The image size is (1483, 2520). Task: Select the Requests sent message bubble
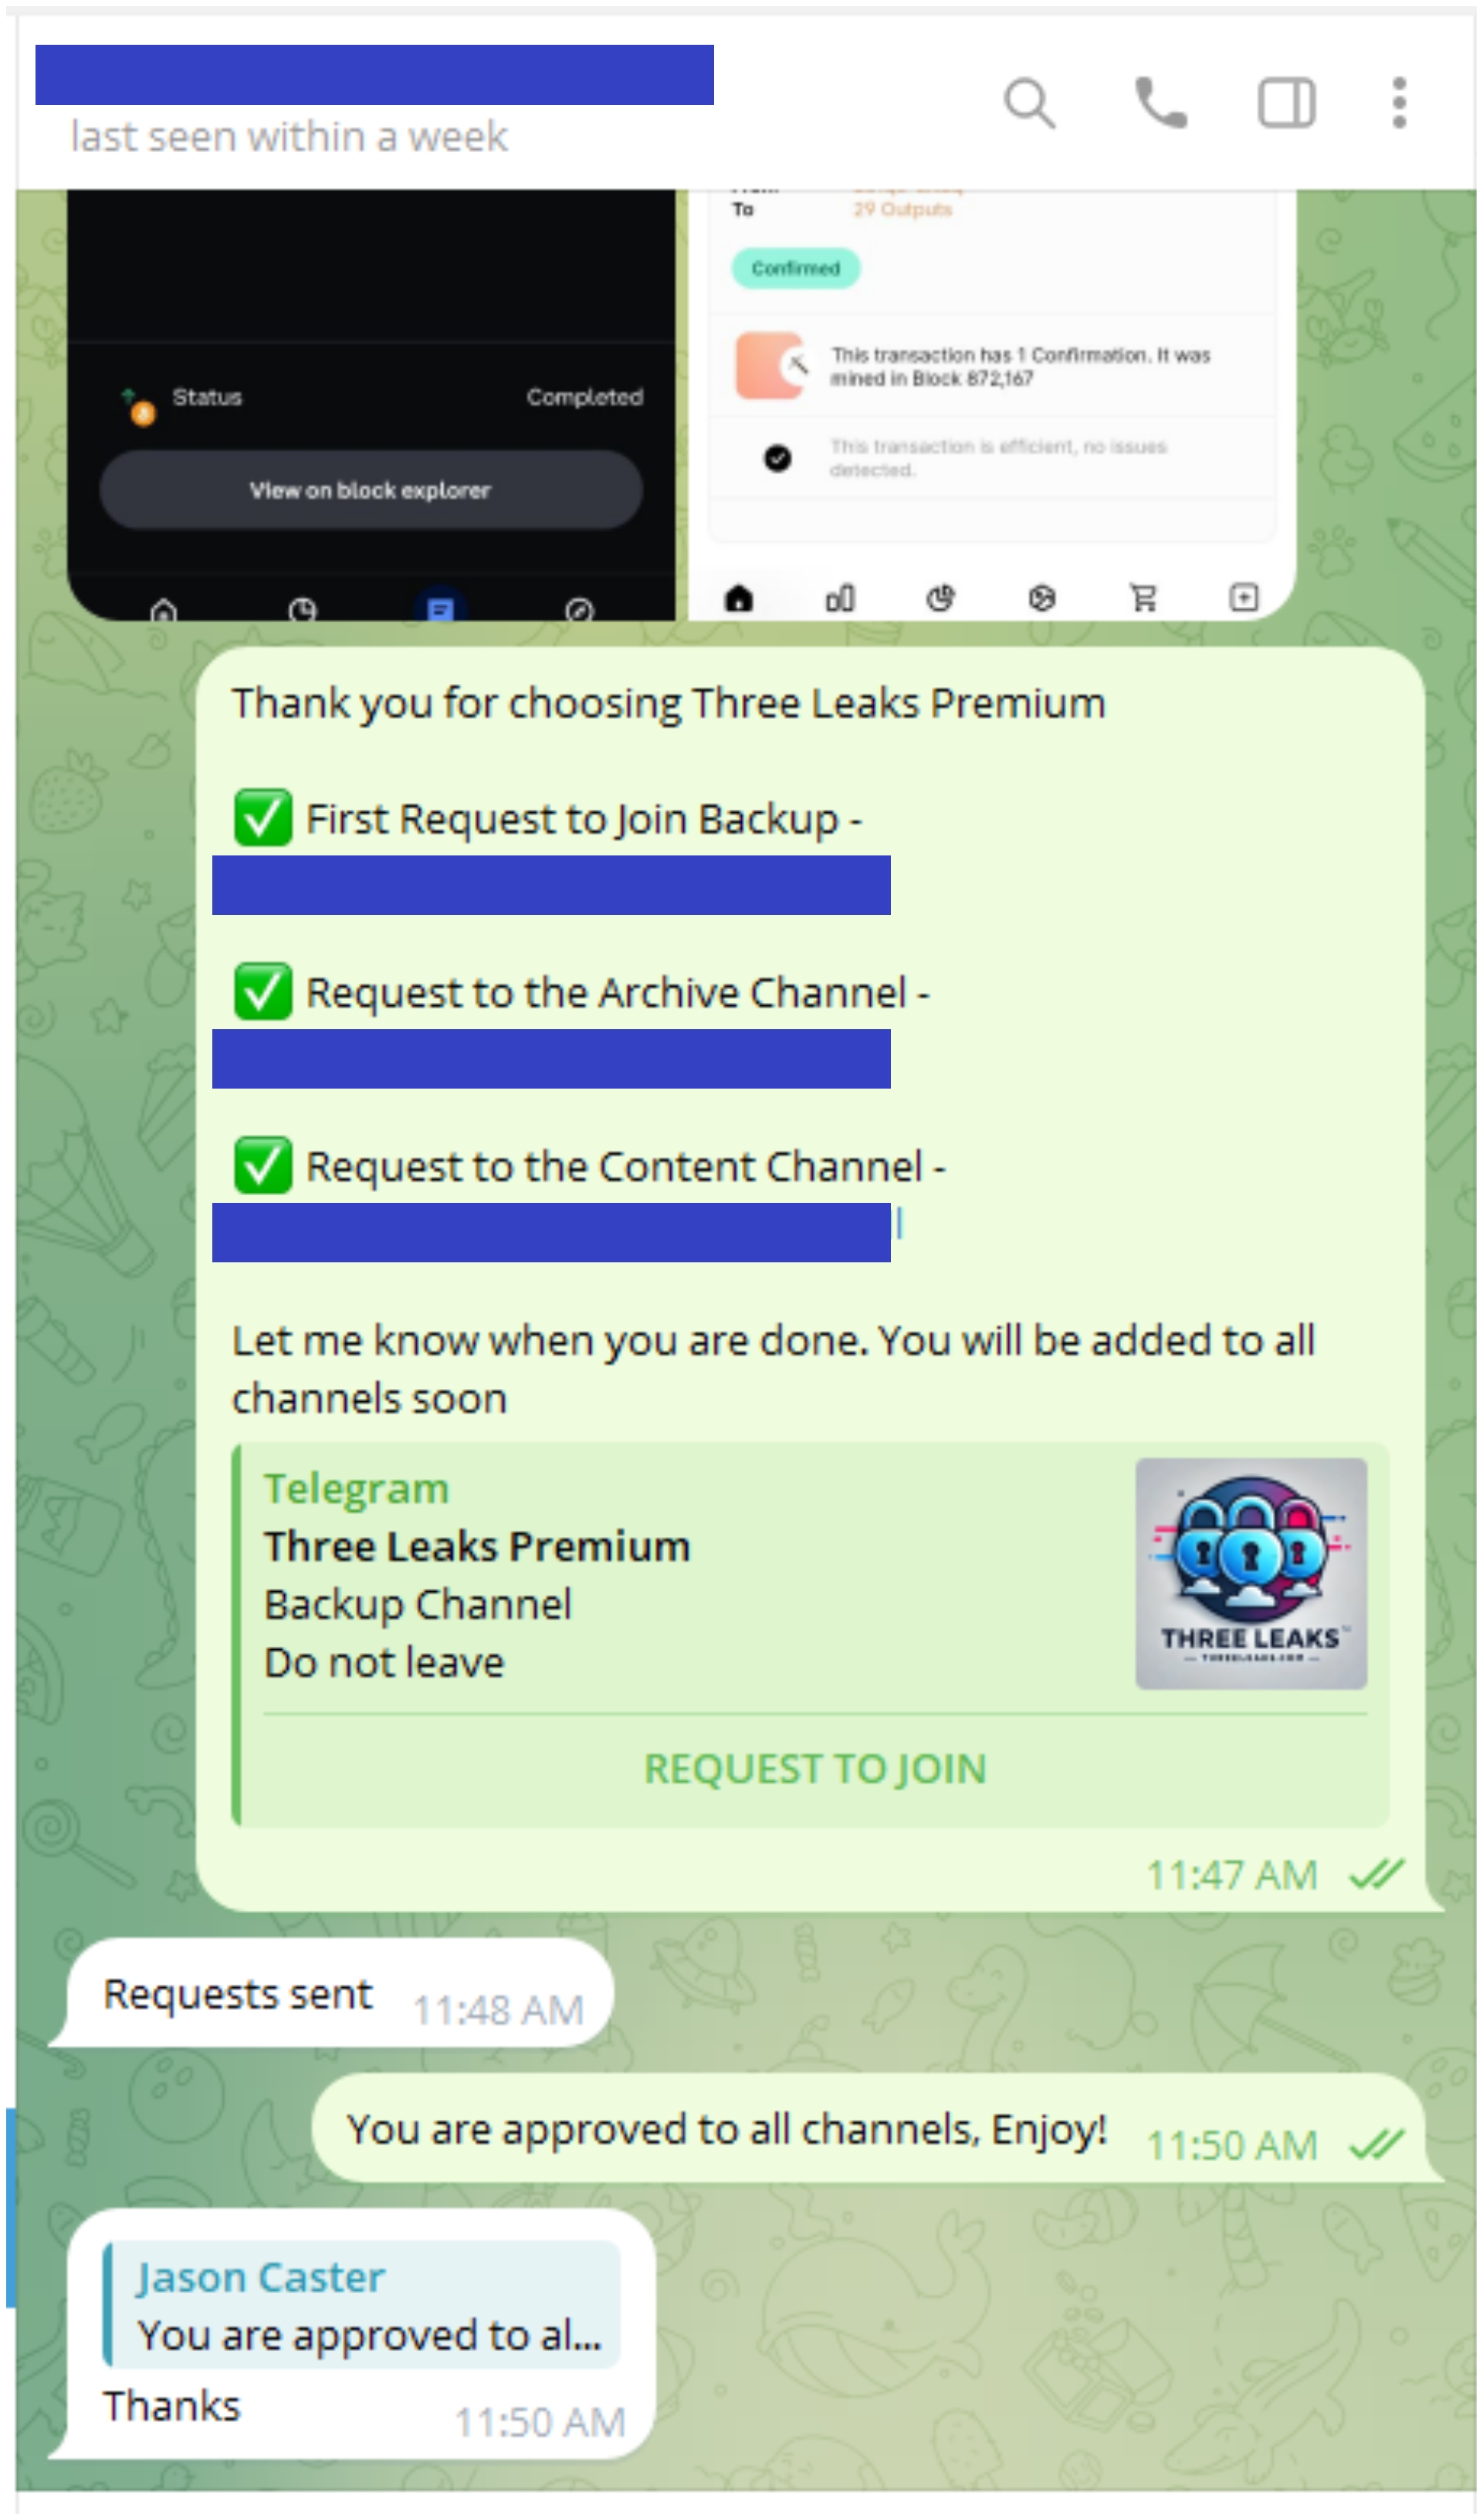click(332, 1994)
